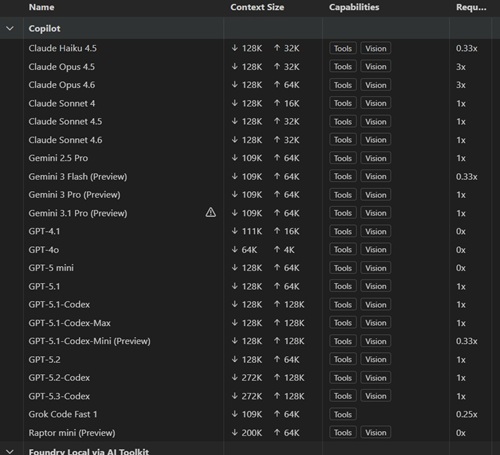Click the Tools badge for Grok Code Fast 1
This screenshot has width=500, height=455.
343,414
